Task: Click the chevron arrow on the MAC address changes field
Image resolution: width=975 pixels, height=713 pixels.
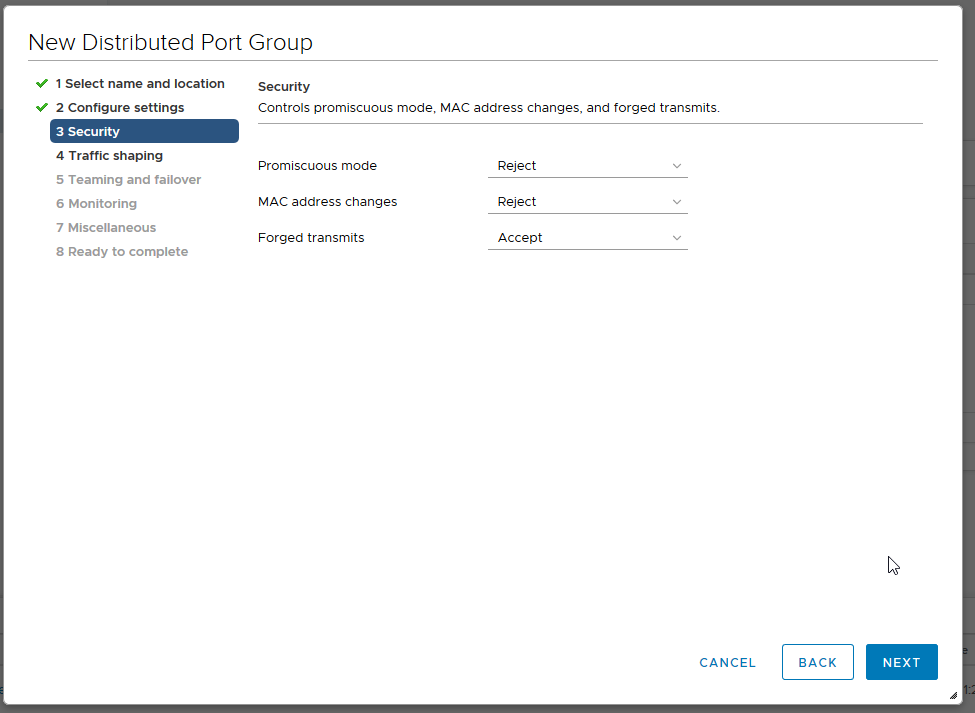Action: pyautogui.click(x=678, y=201)
